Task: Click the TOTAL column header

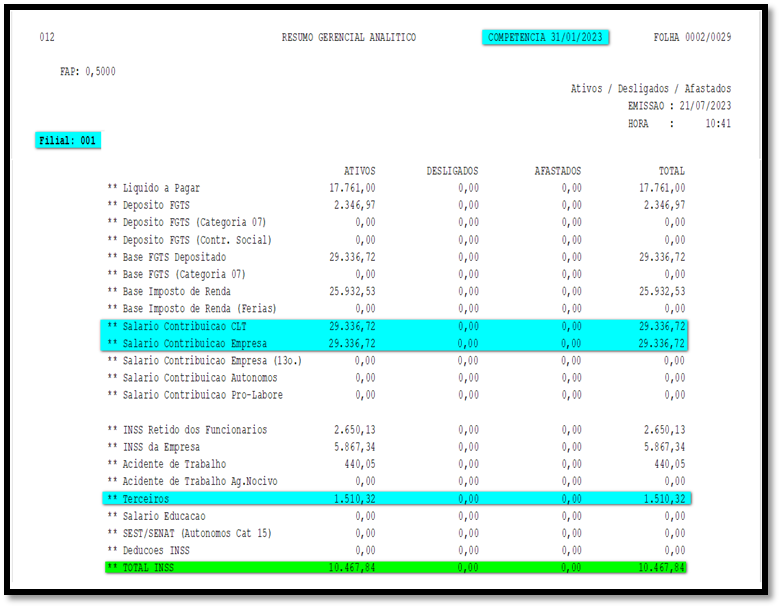Action: 671,171
